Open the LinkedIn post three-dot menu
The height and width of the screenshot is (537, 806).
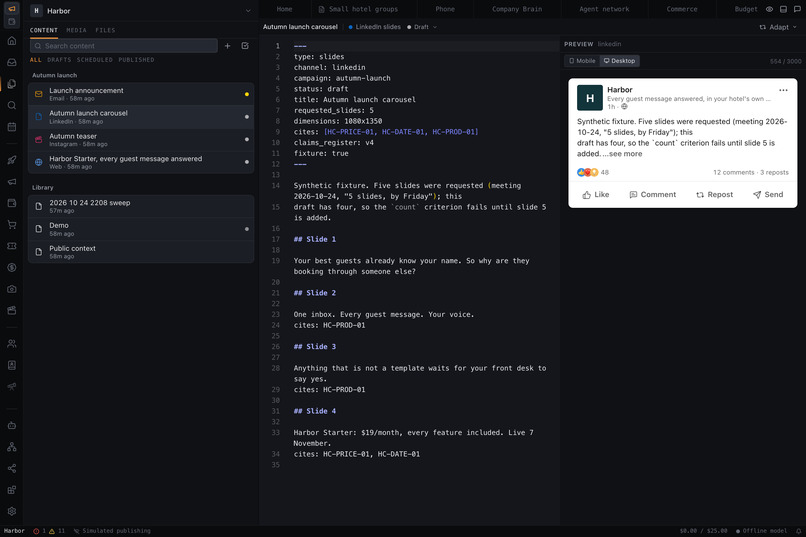(x=783, y=90)
